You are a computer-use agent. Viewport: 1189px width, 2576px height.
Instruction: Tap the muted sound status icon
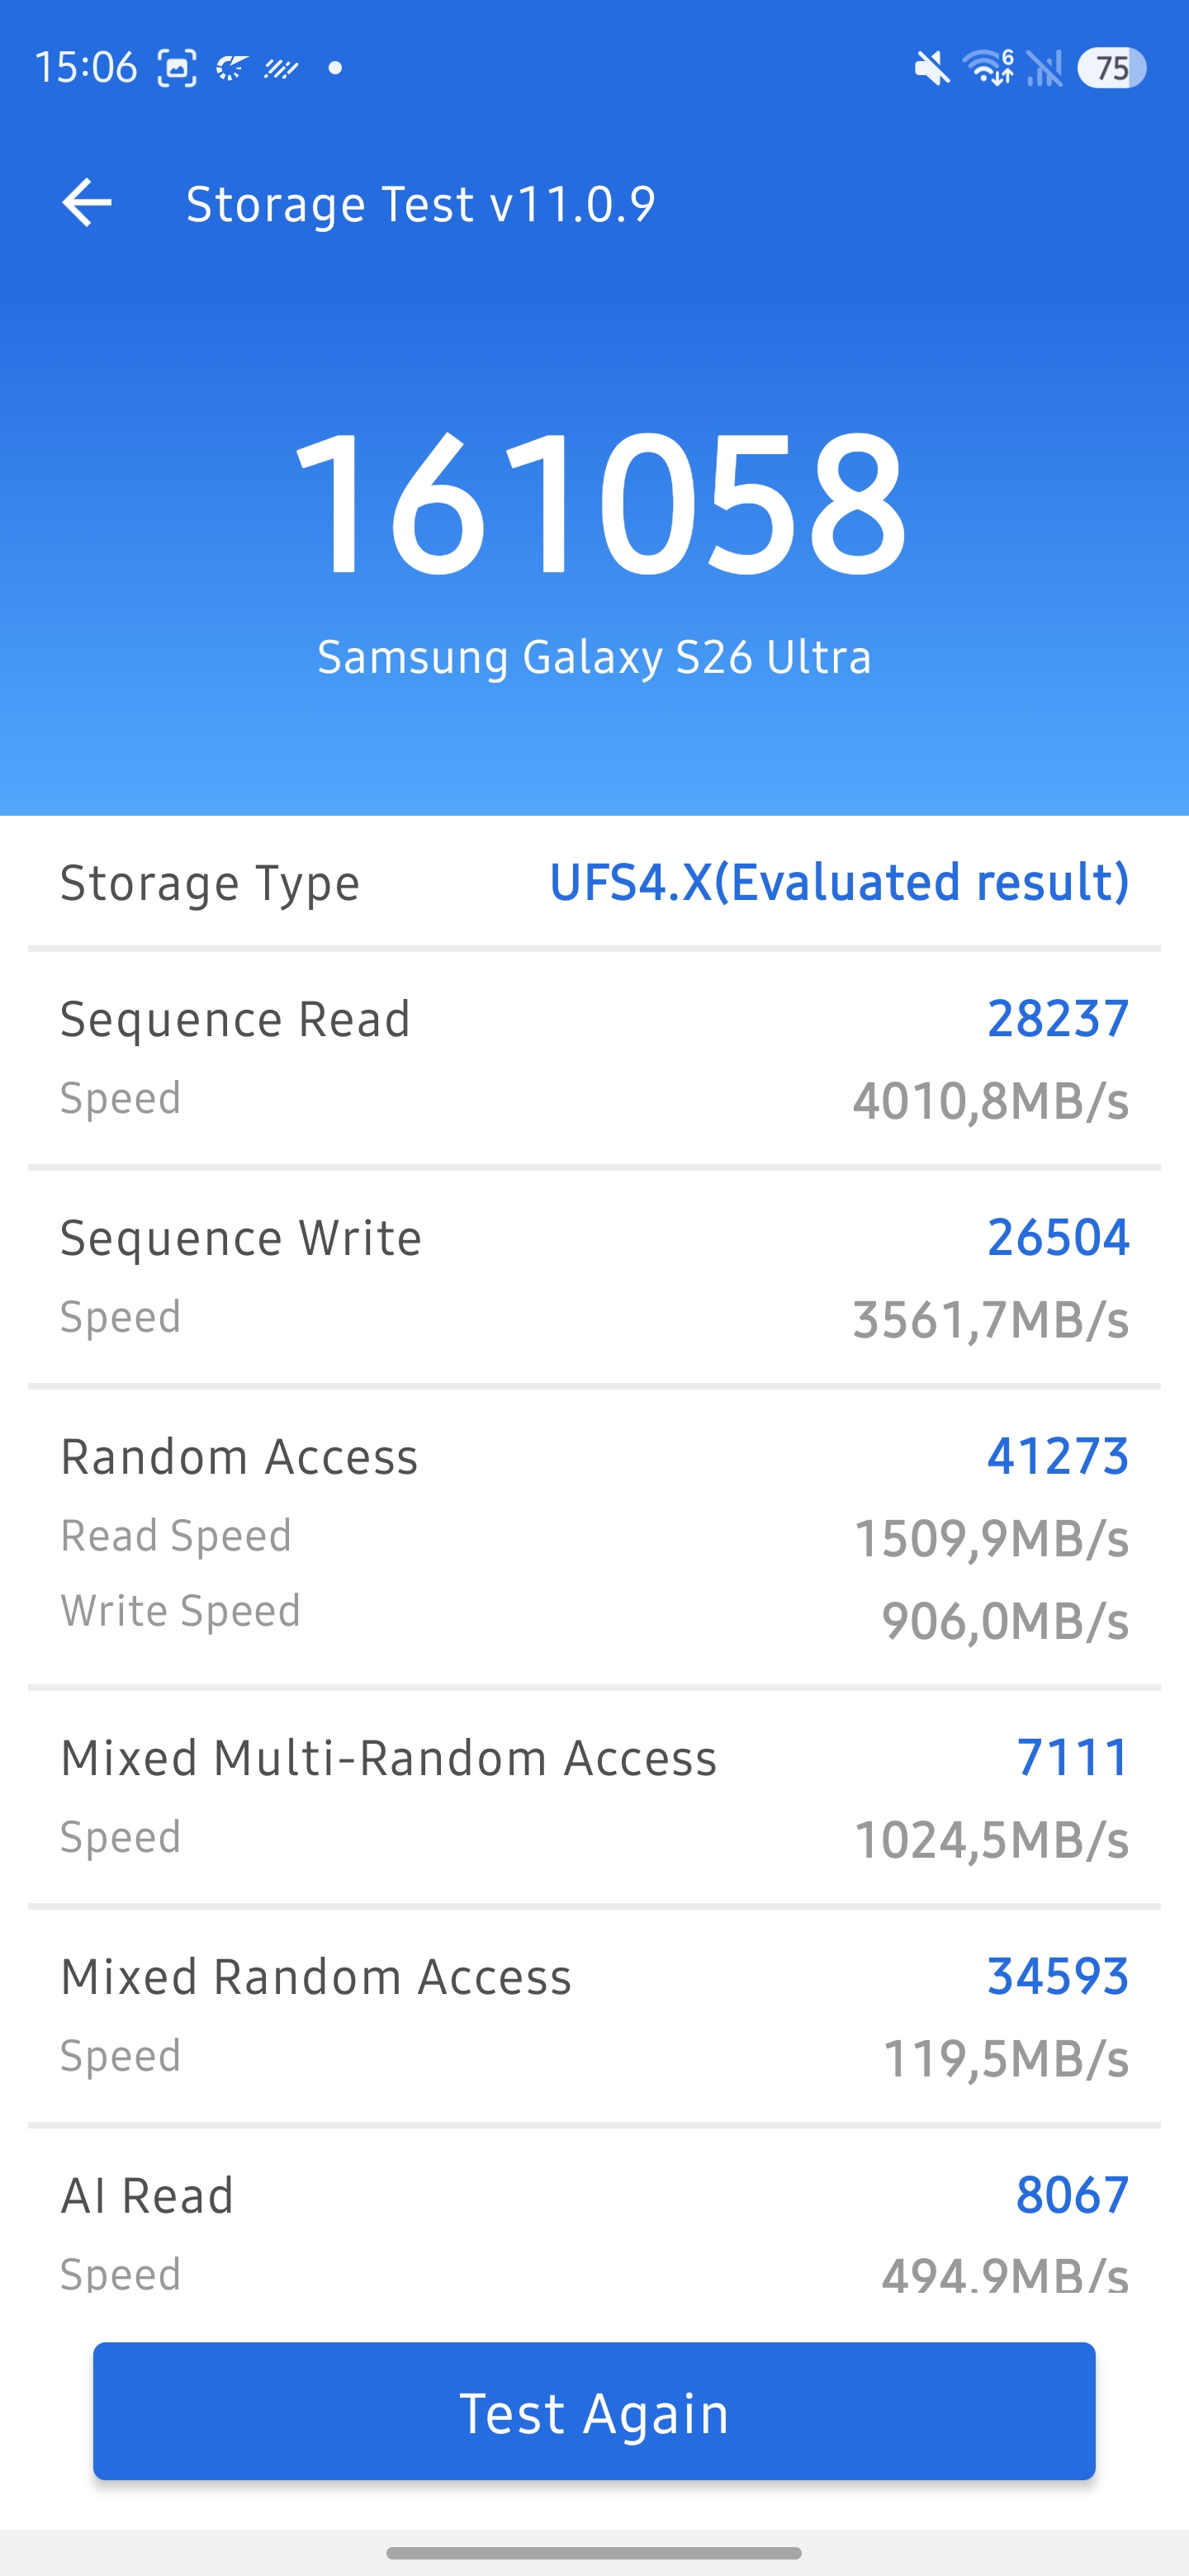tap(932, 68)
